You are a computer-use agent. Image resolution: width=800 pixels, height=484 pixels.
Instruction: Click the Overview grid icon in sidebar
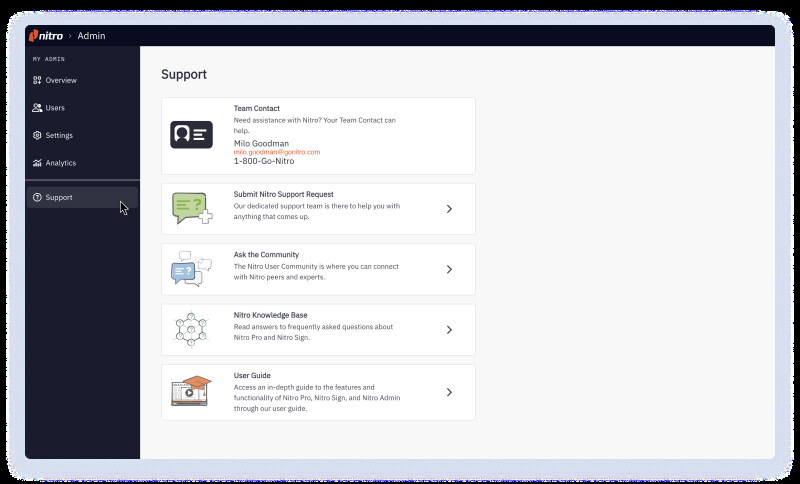(37, 80)
